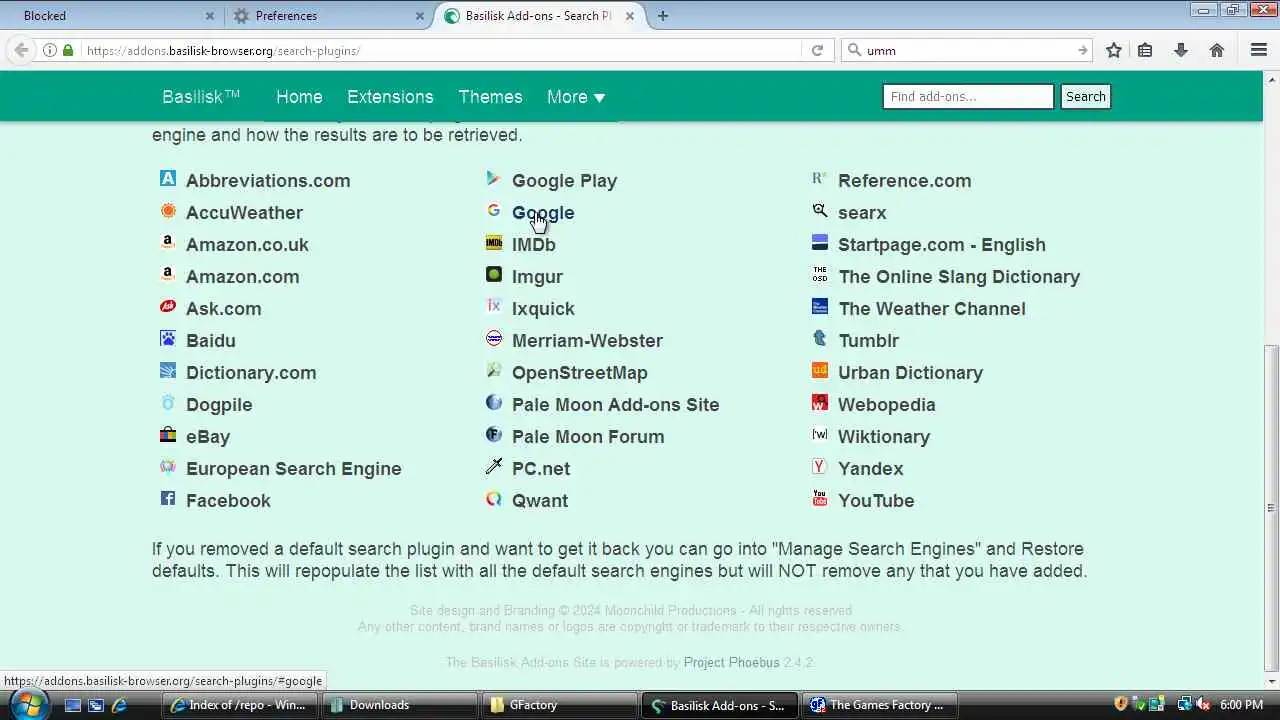Open the Extensions navigation item
This screenshot has width=1280, height=720.
click(390, 97)
